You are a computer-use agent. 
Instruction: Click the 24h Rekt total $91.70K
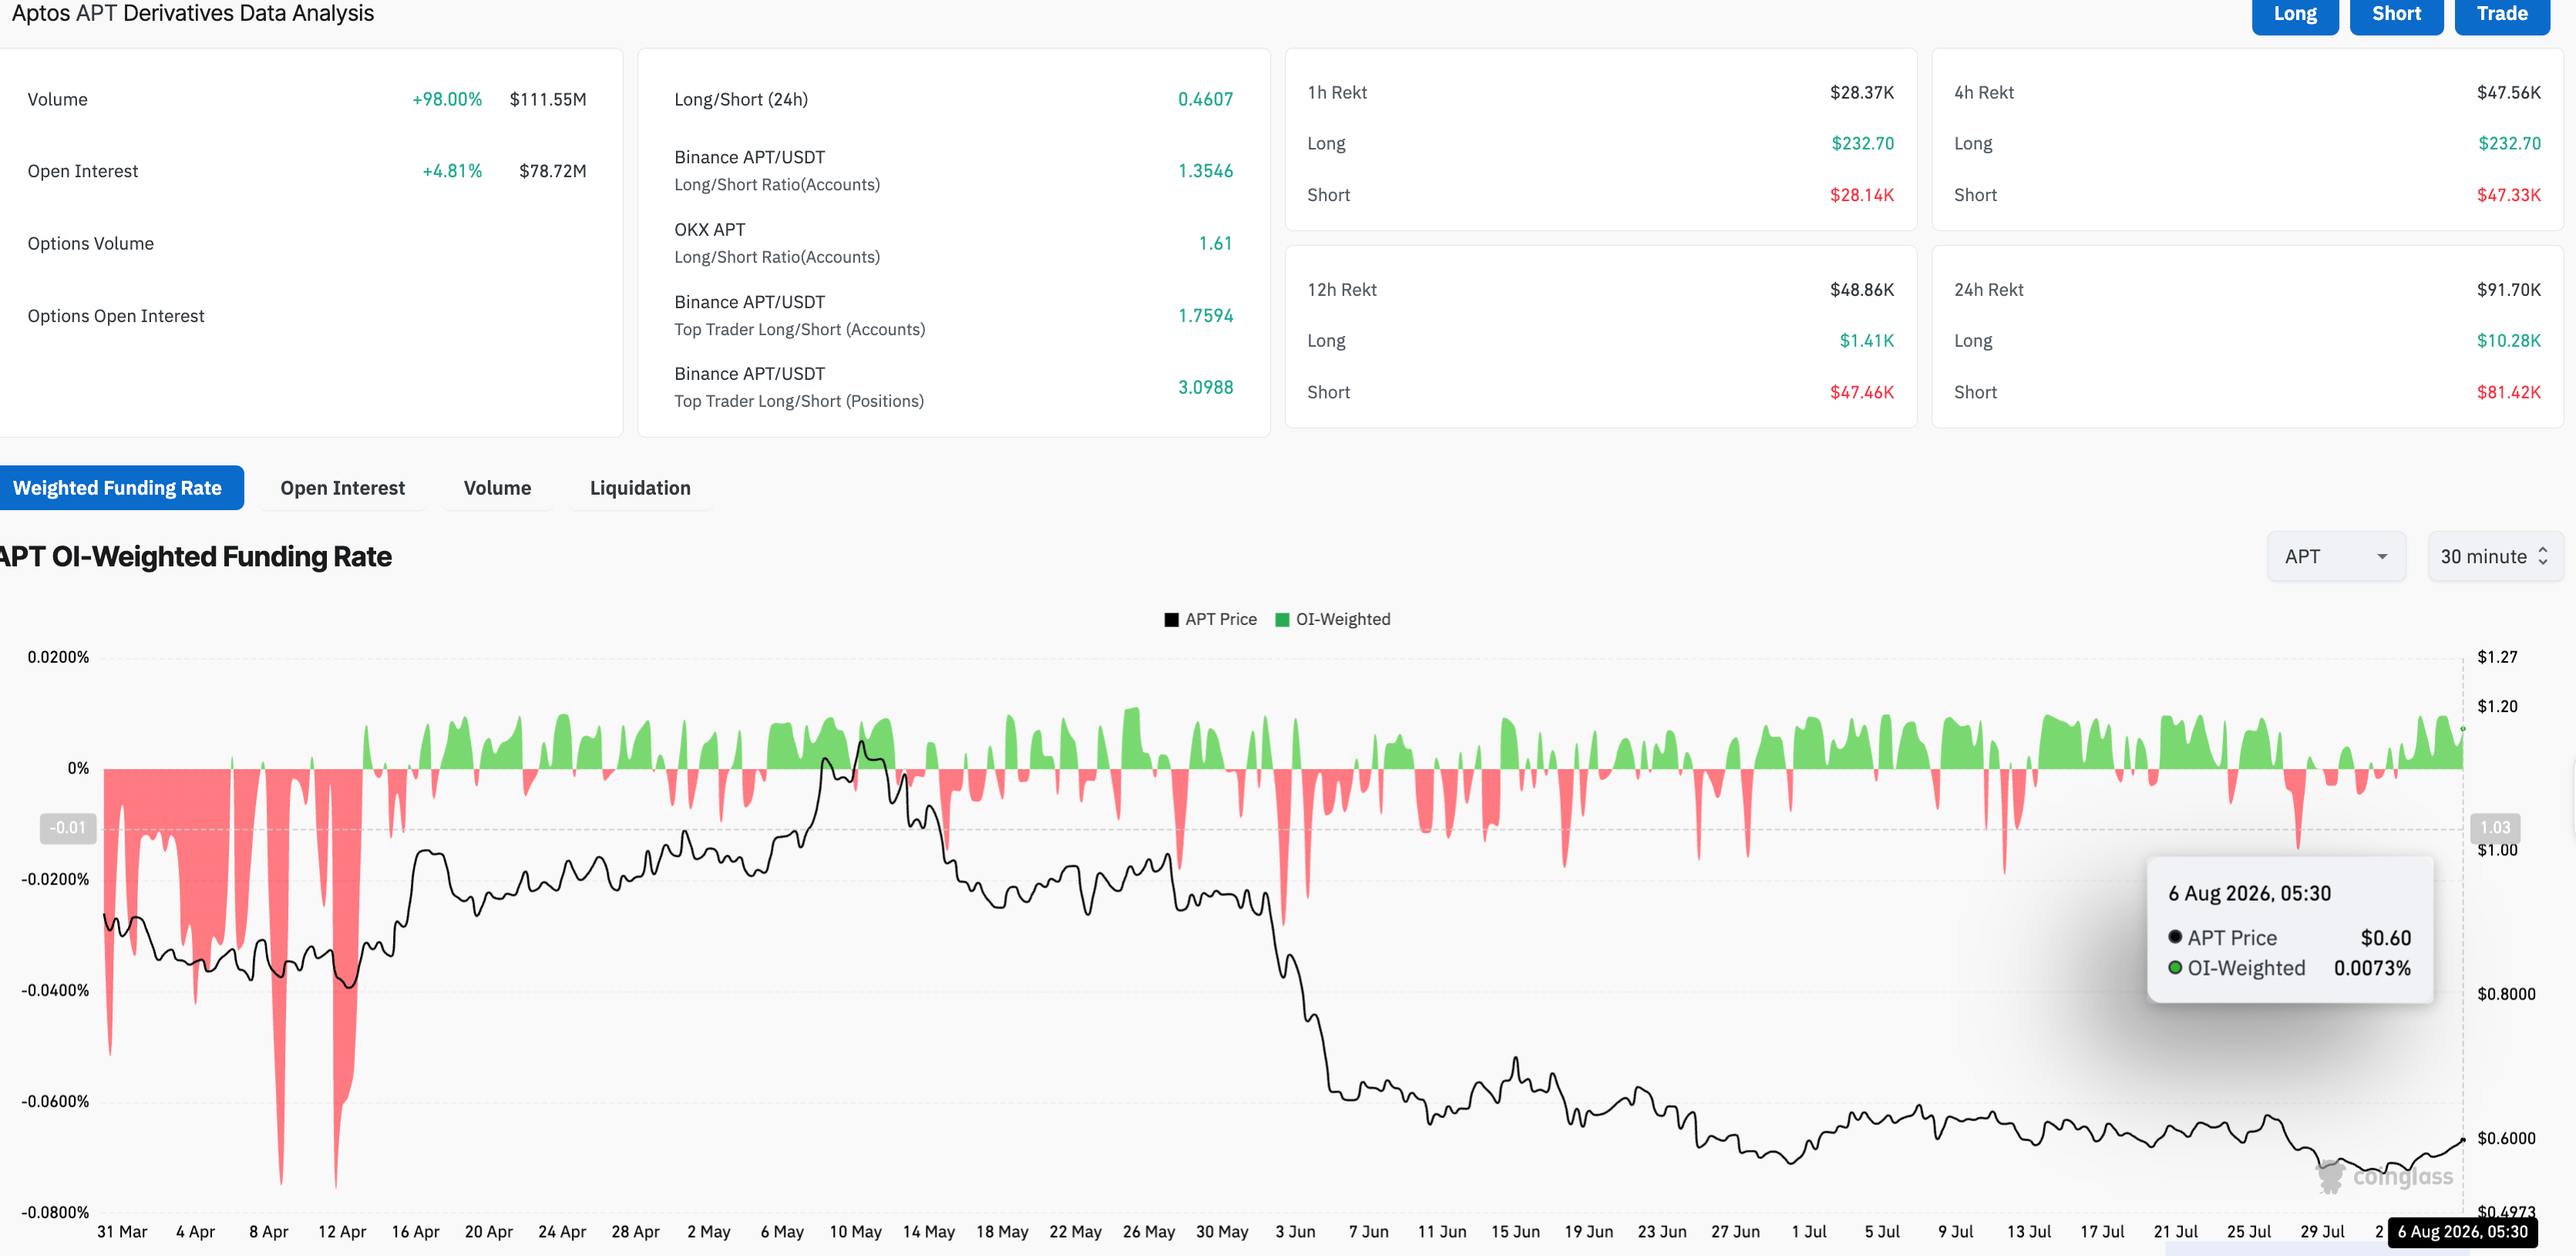2508,290
